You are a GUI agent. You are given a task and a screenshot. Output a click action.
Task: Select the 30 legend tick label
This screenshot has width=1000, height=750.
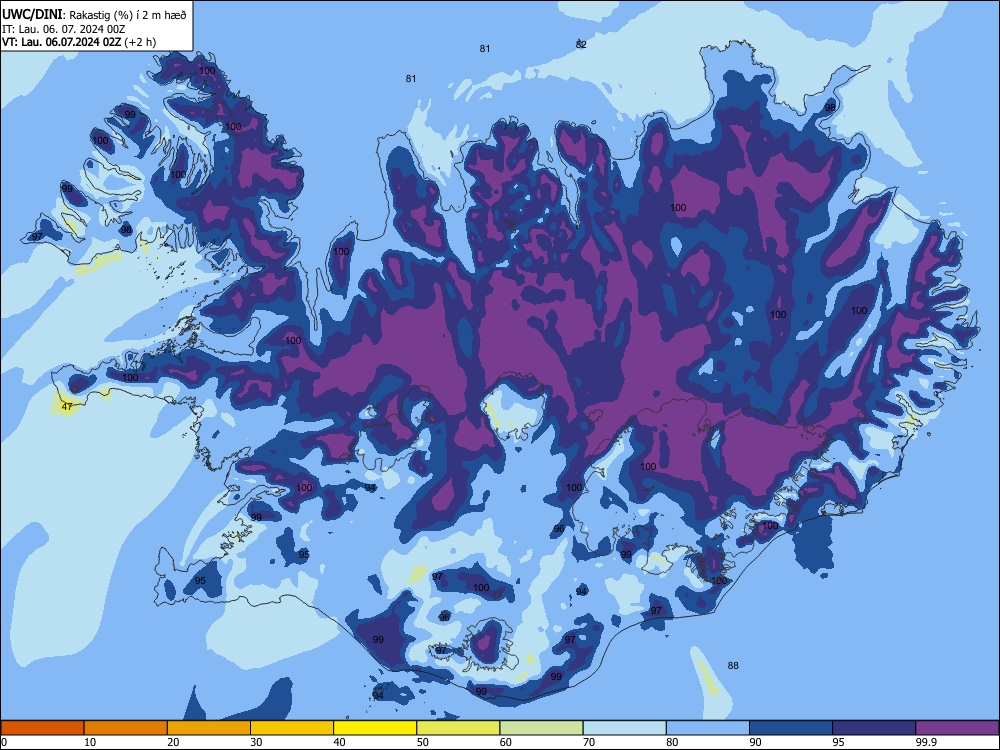tap(256, 742)
